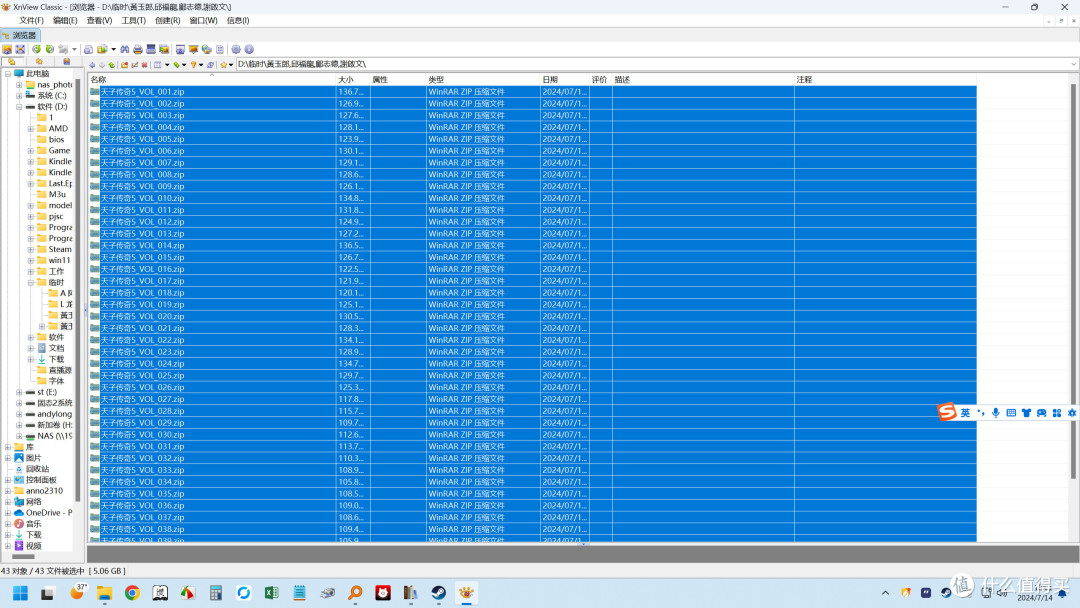Open the view mode dropdown arrow
Viewport: 1080px width, 608px height.
[167, 65]
